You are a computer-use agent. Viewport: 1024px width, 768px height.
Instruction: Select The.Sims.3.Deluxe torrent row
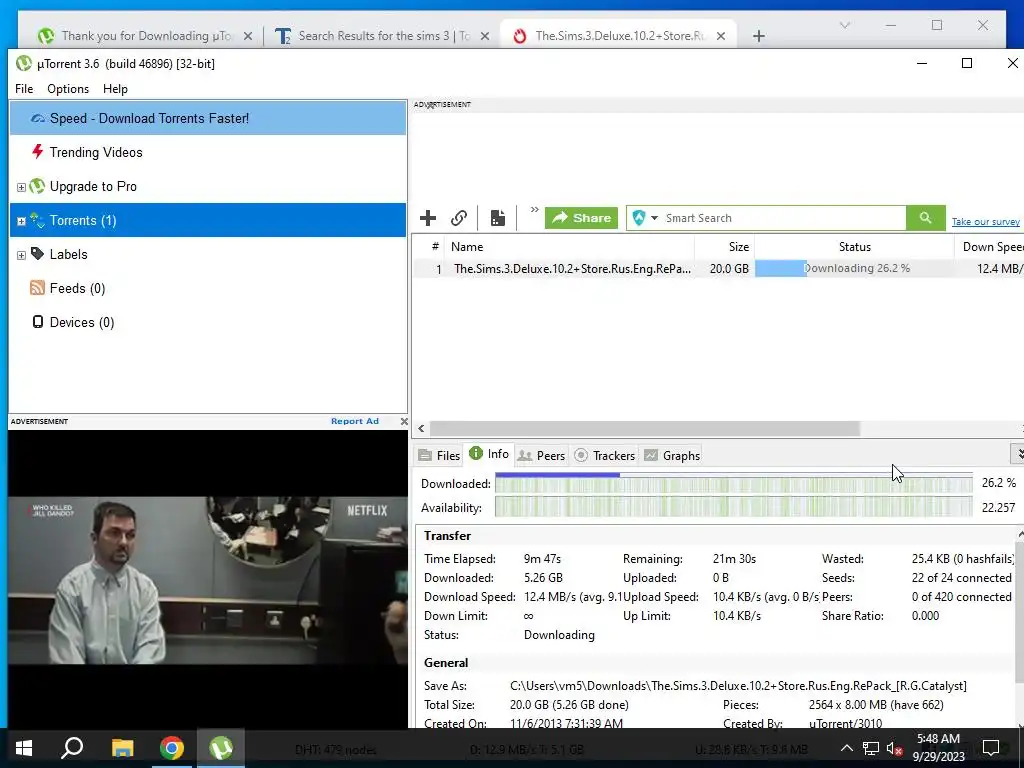718,268
